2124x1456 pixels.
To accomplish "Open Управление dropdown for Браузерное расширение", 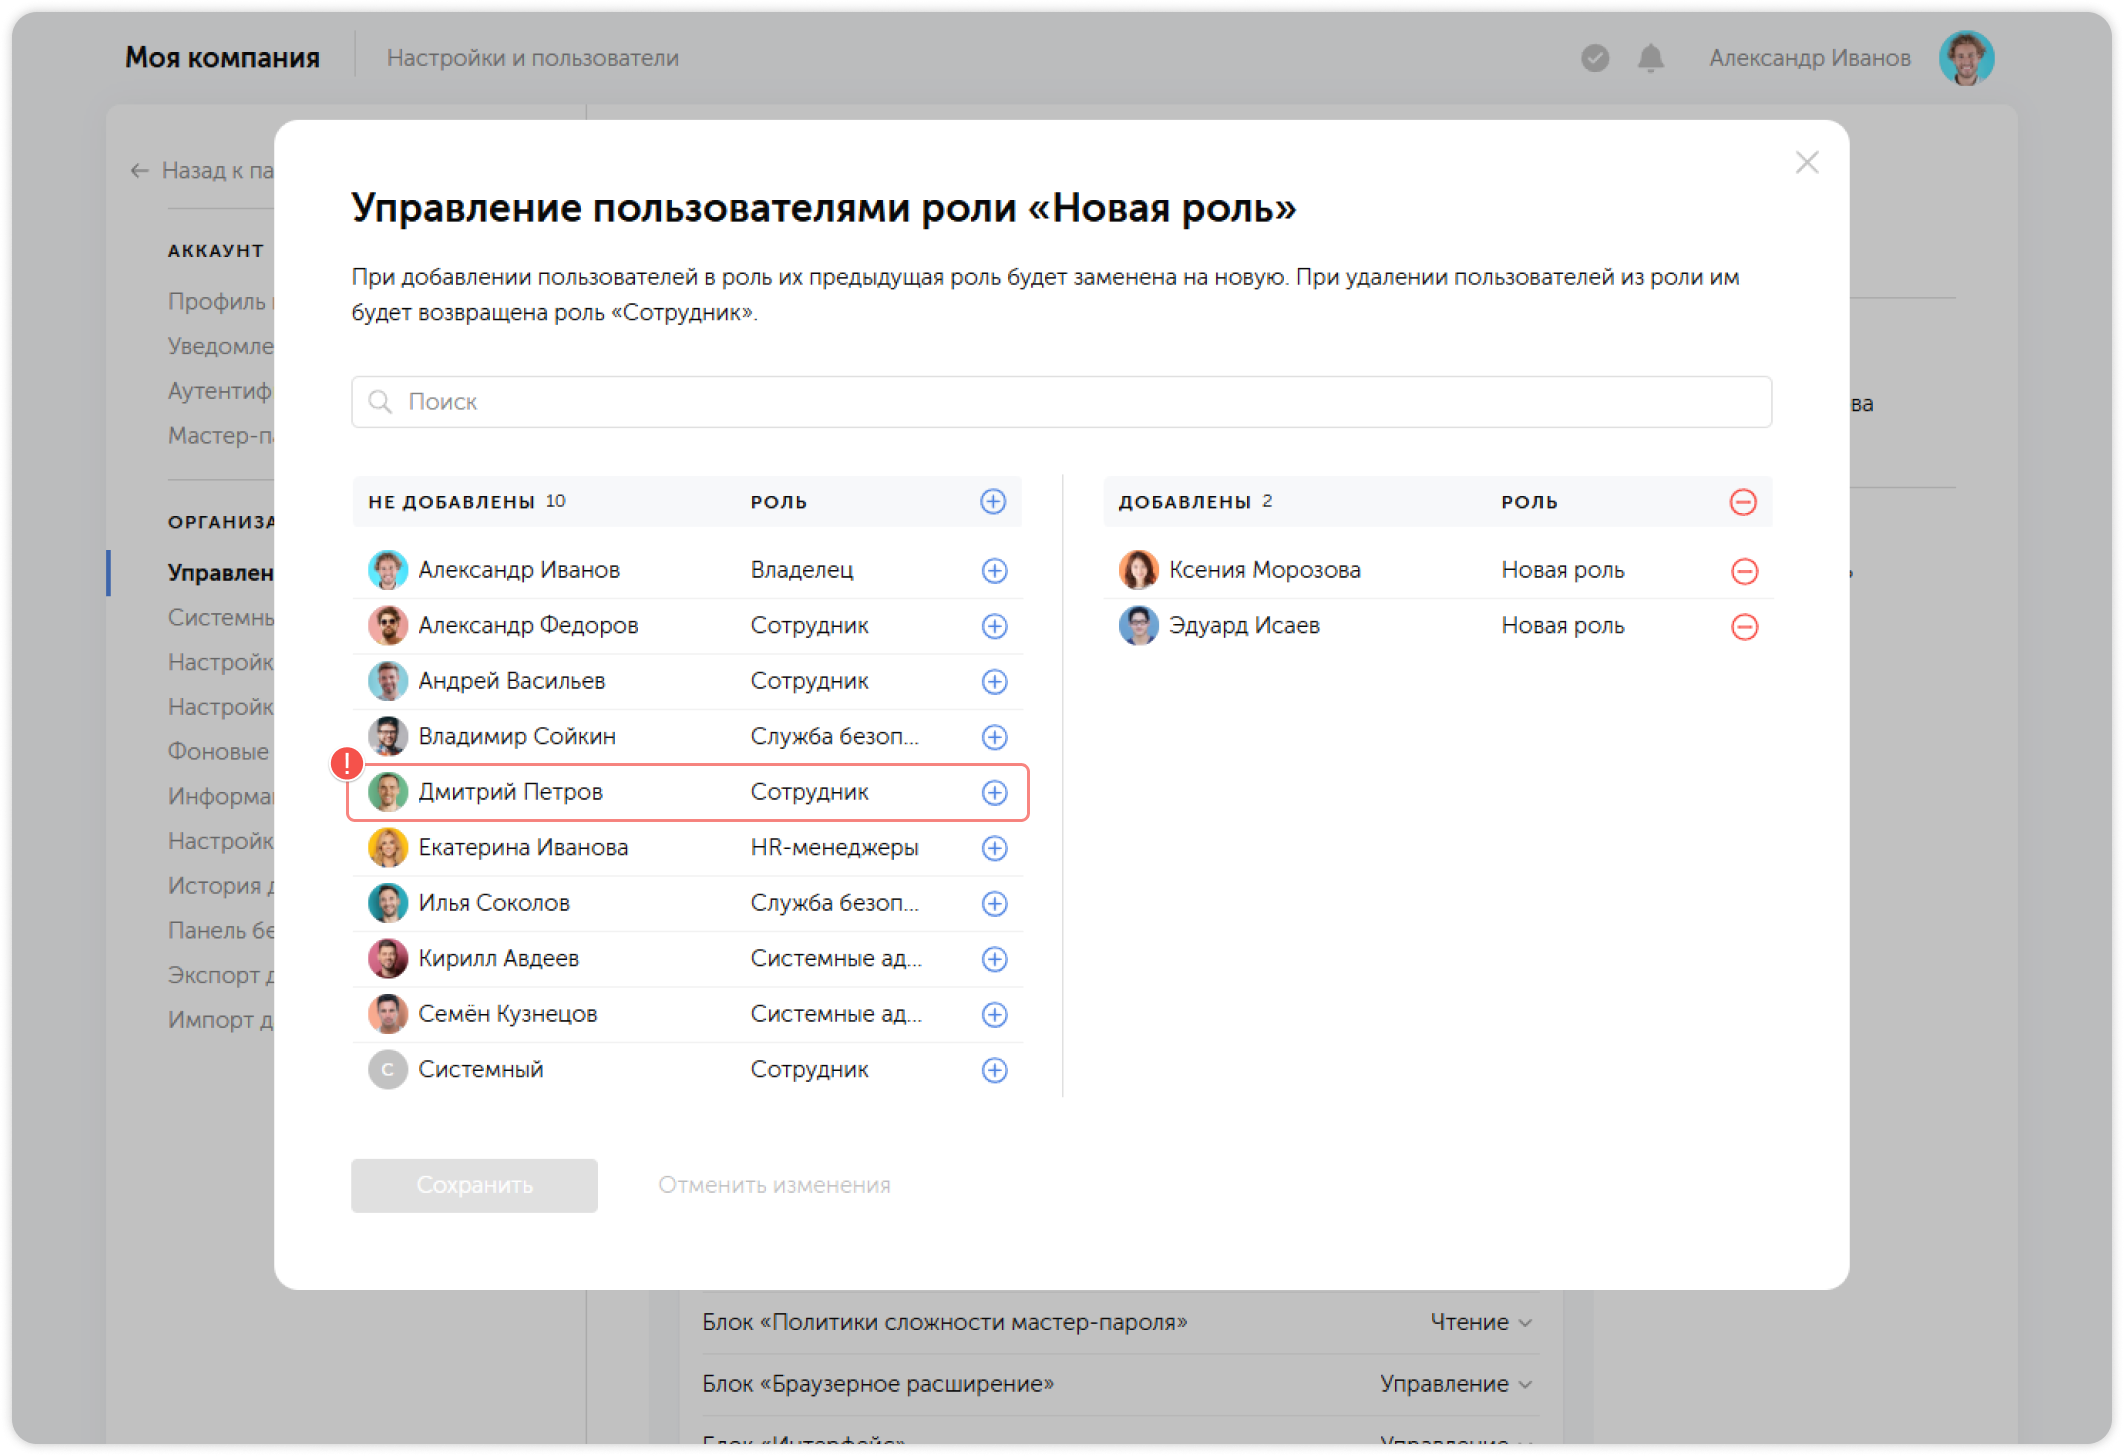I will 1455,1384.
